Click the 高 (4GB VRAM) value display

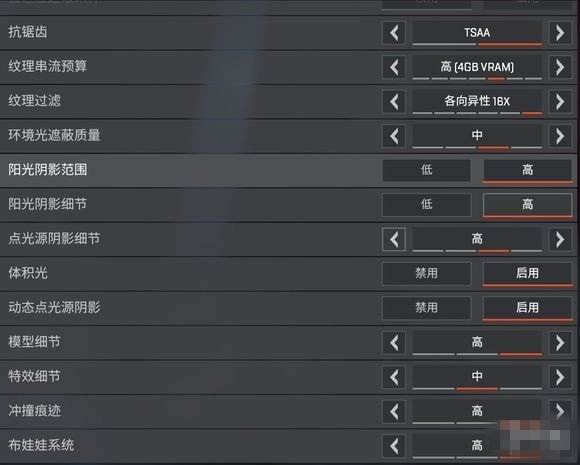tap(477, 67)
